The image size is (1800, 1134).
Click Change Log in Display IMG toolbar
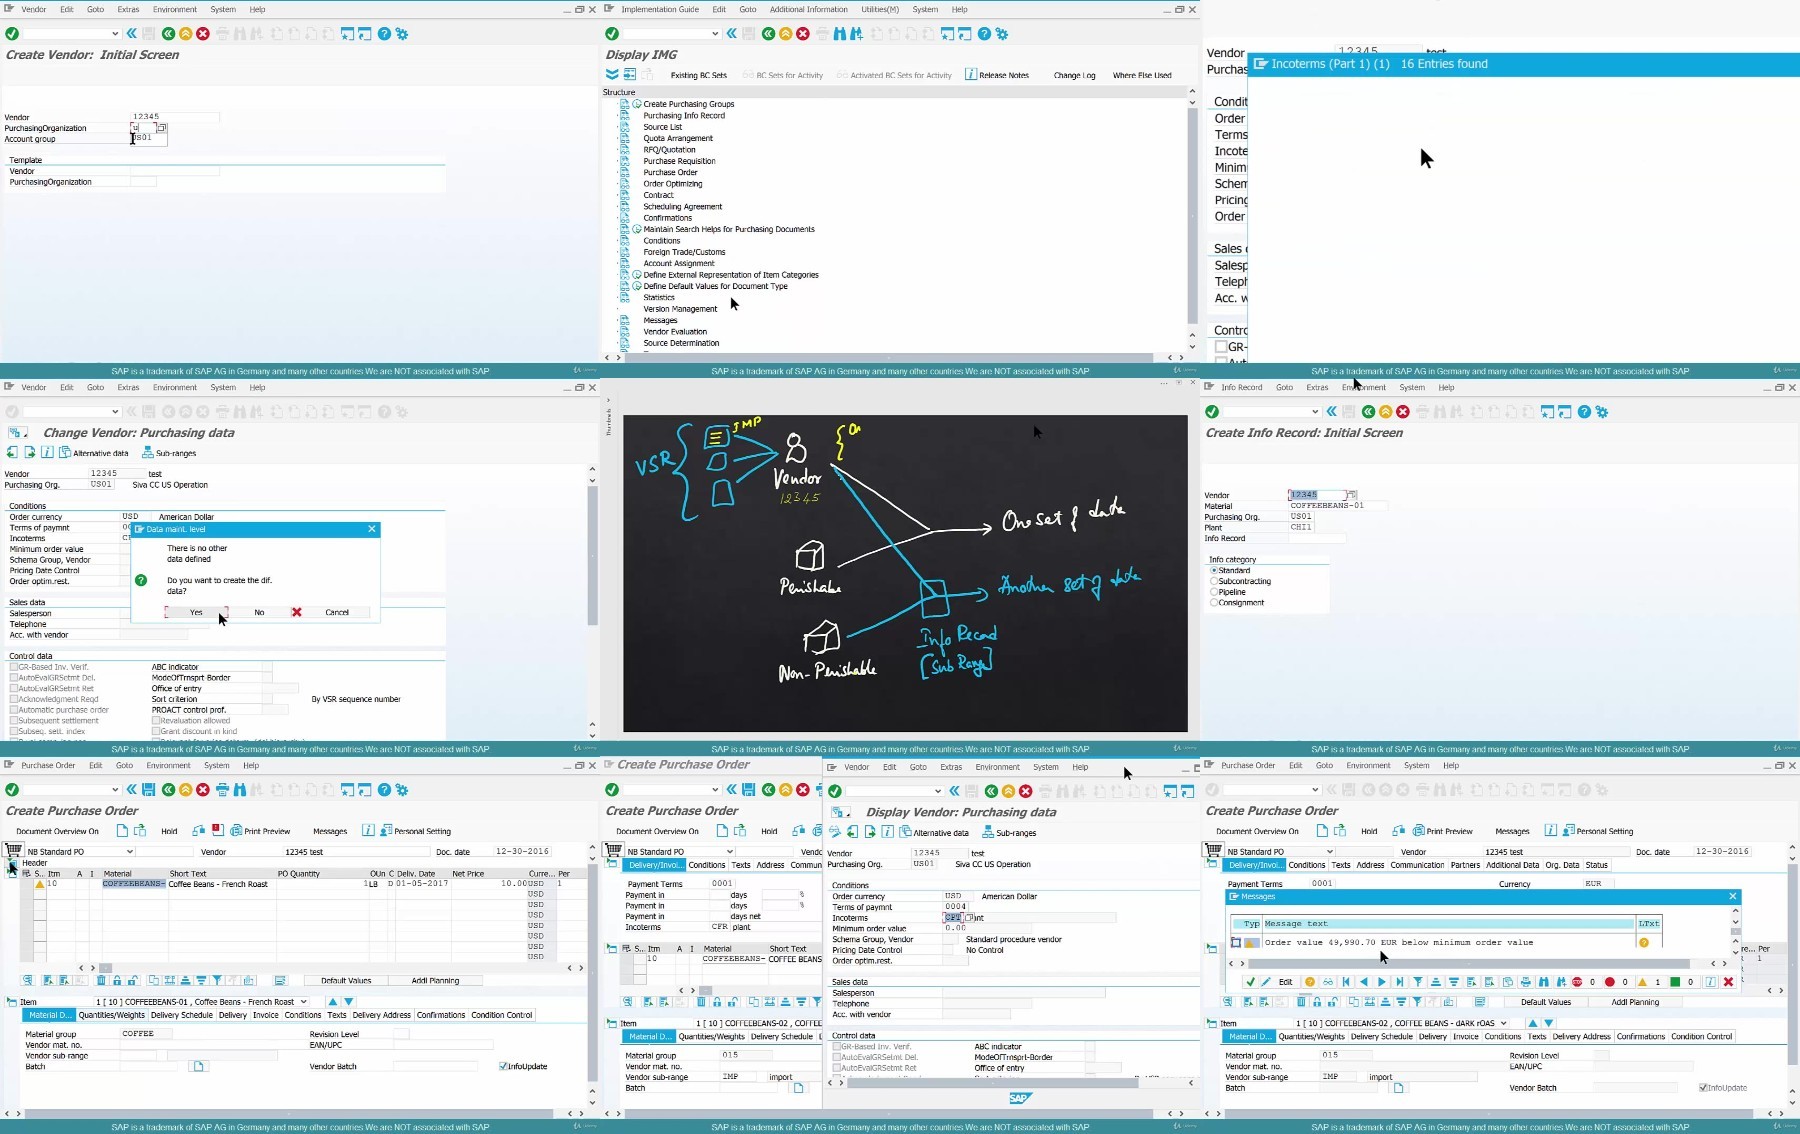pos(1074,75)
